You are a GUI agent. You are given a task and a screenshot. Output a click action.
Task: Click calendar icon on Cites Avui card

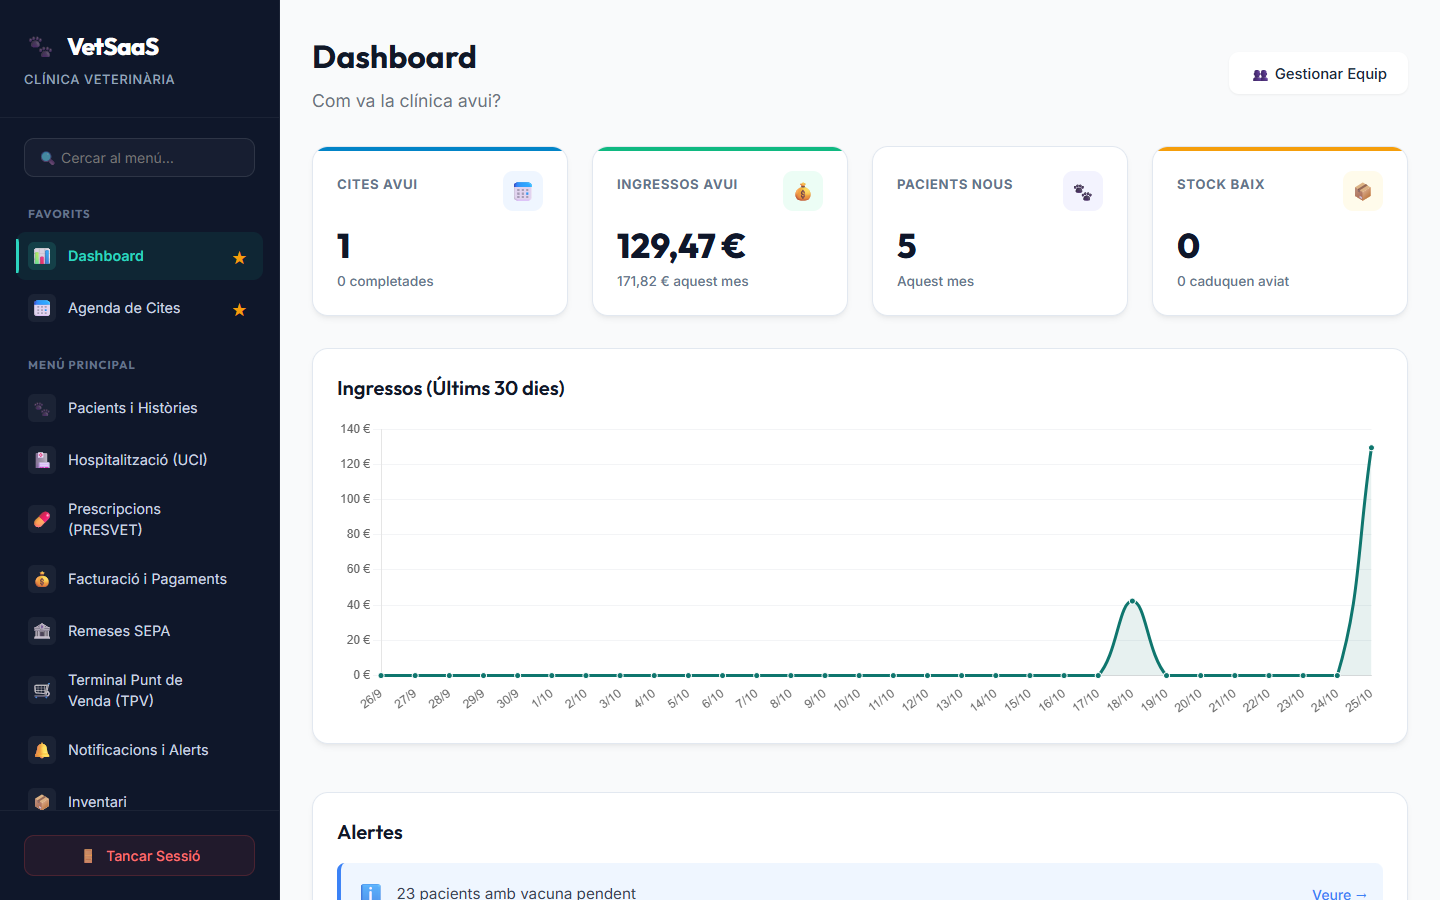(523, 191)
